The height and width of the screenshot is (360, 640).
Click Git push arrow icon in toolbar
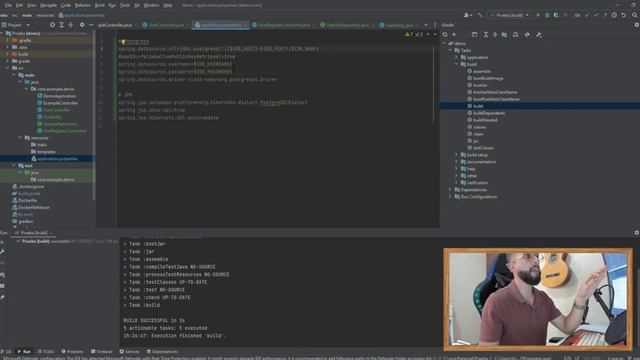click(x=605, y=15)
